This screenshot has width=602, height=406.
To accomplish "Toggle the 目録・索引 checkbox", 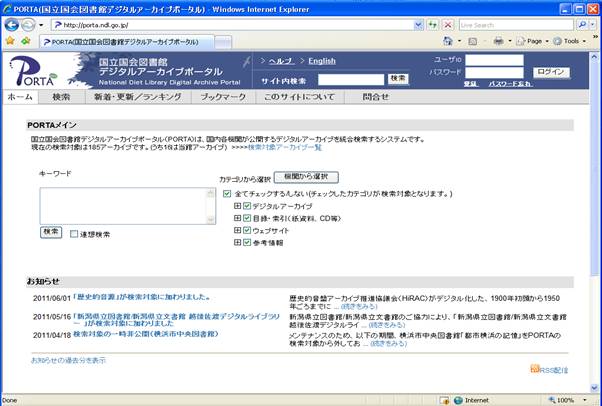I will 247,219.
